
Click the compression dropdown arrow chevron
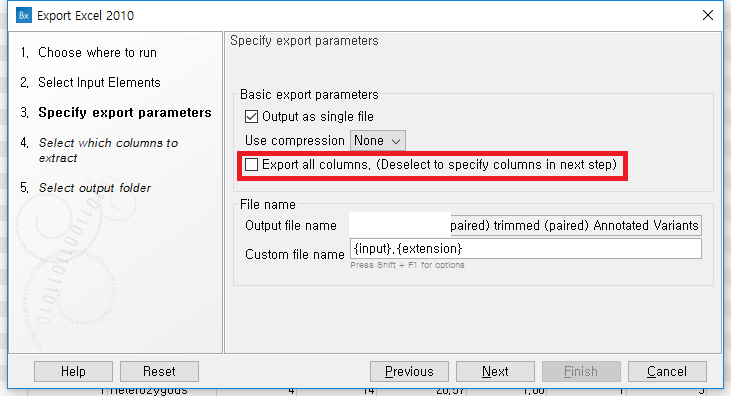coord(396,141)
